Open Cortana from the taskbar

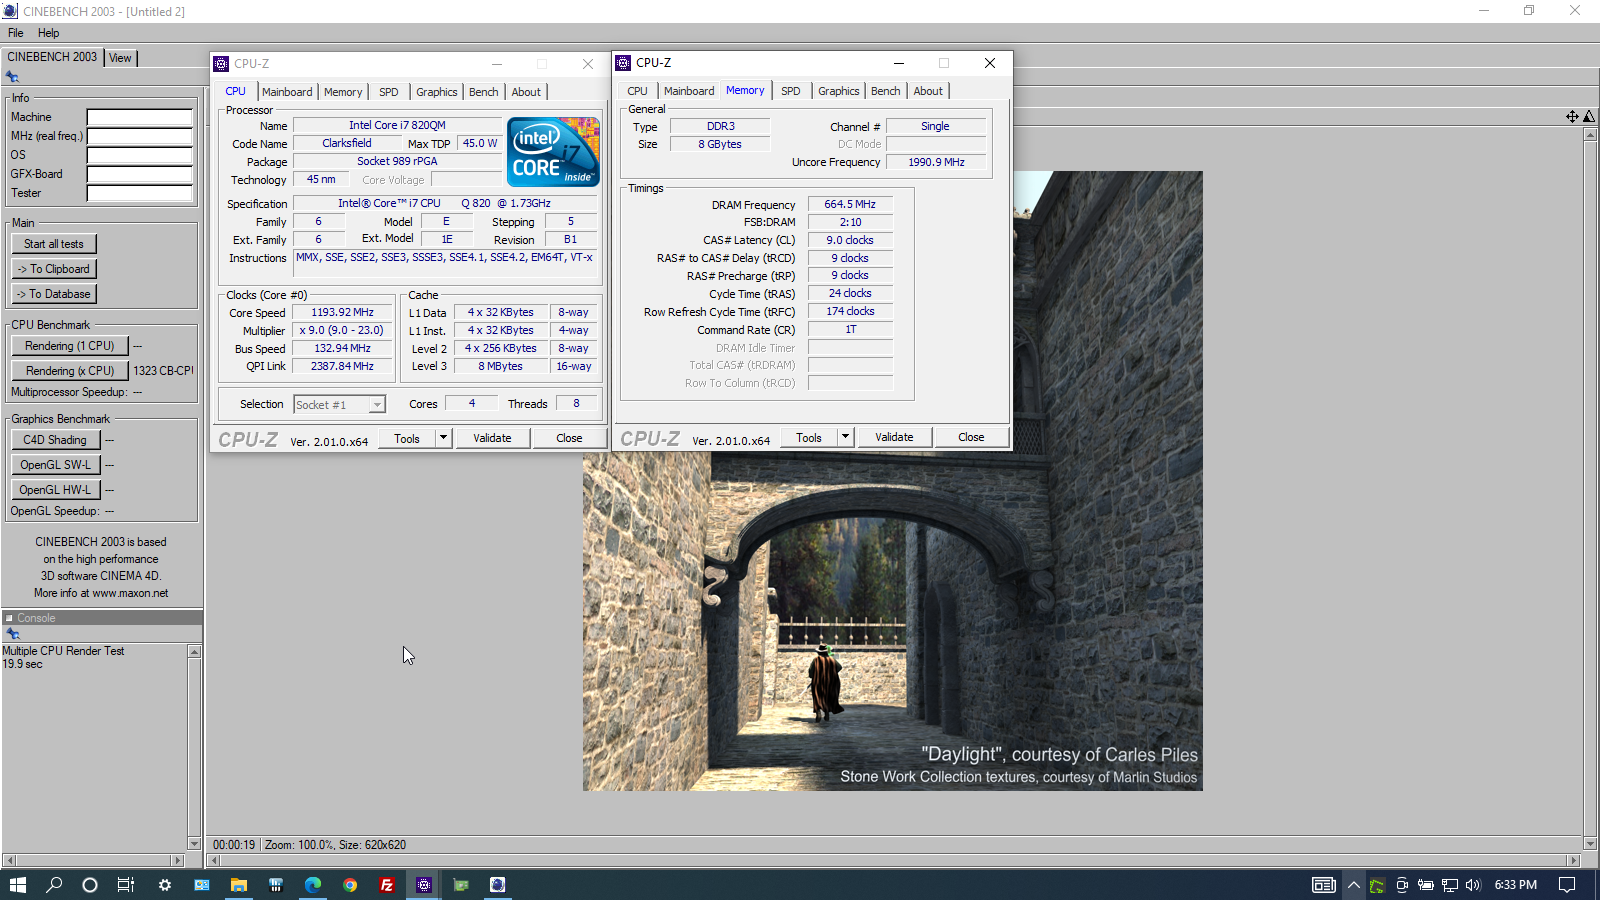(x=90, y=885)
